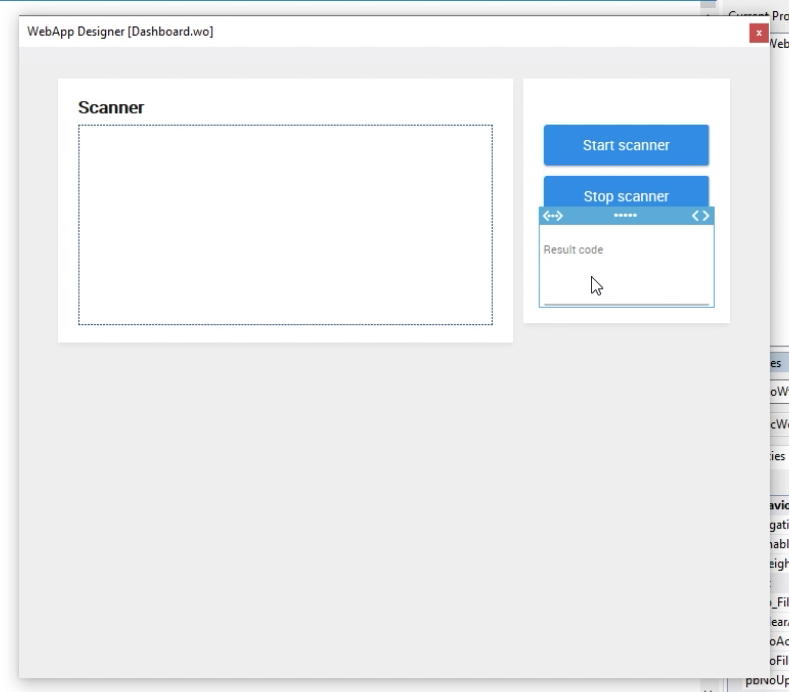789x692 pixels.
Task: Click the angle brackets code icon
Action: (x=701, y=216)
